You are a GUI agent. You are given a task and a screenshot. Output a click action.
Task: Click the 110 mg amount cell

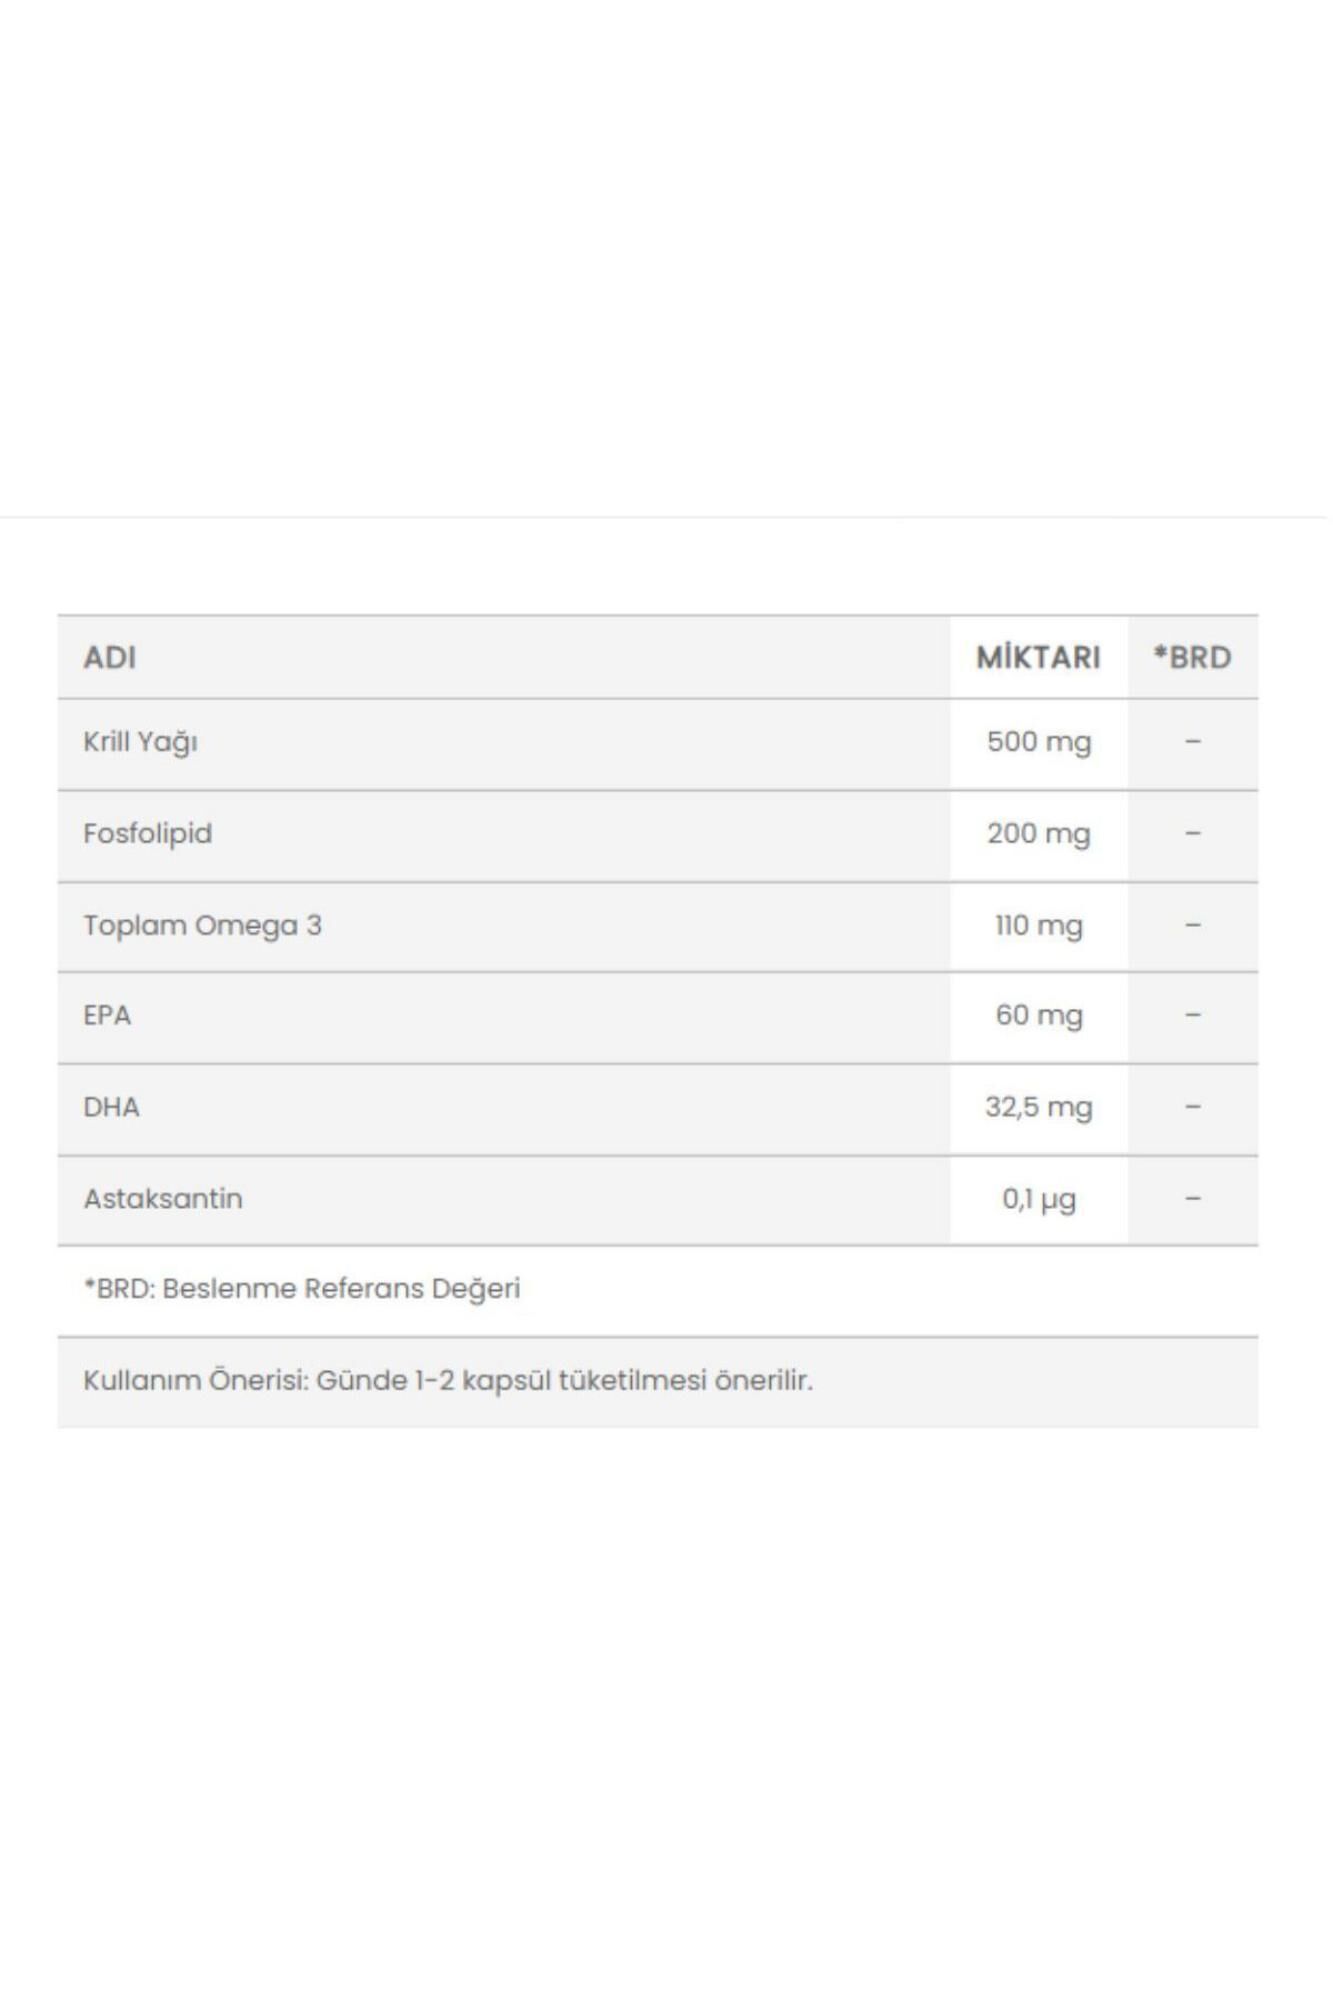(x=1038, y=926)
